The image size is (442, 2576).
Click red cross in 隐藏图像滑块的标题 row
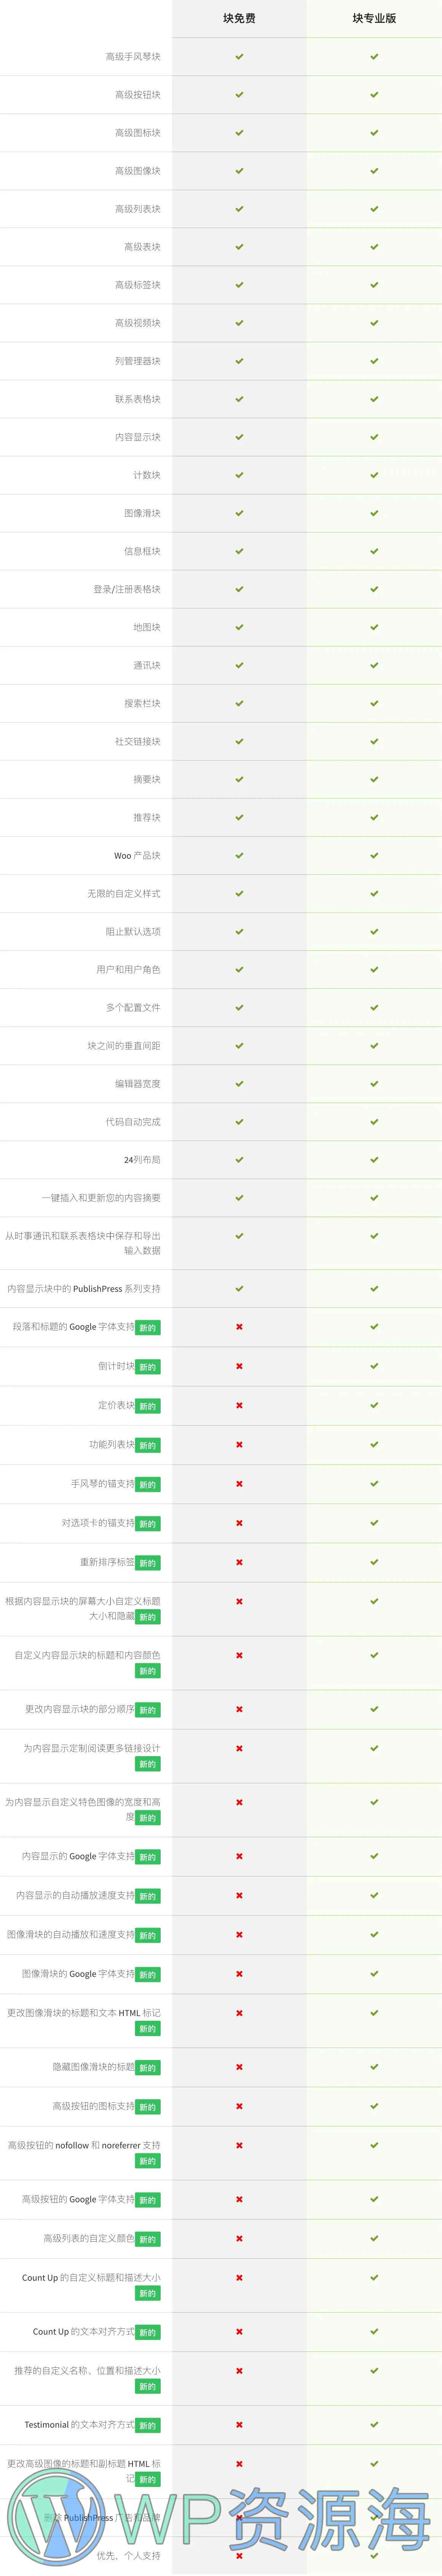[239, 2067]
